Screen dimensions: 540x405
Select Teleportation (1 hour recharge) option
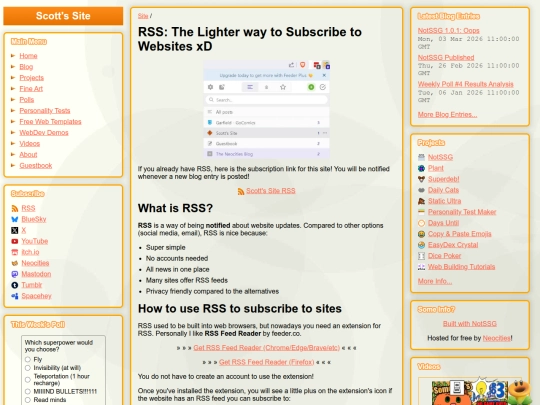coord(28,380)
